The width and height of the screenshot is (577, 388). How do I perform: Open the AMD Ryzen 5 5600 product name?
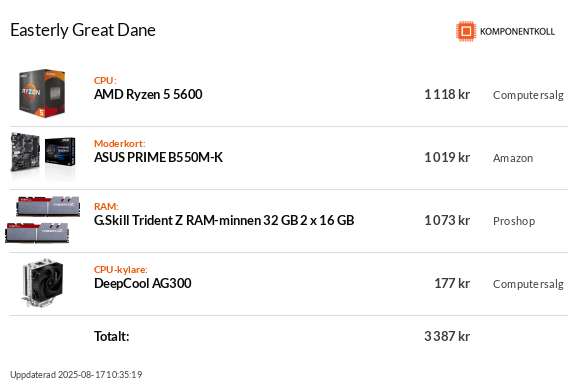pyautogui.click(x=148, y=94)
